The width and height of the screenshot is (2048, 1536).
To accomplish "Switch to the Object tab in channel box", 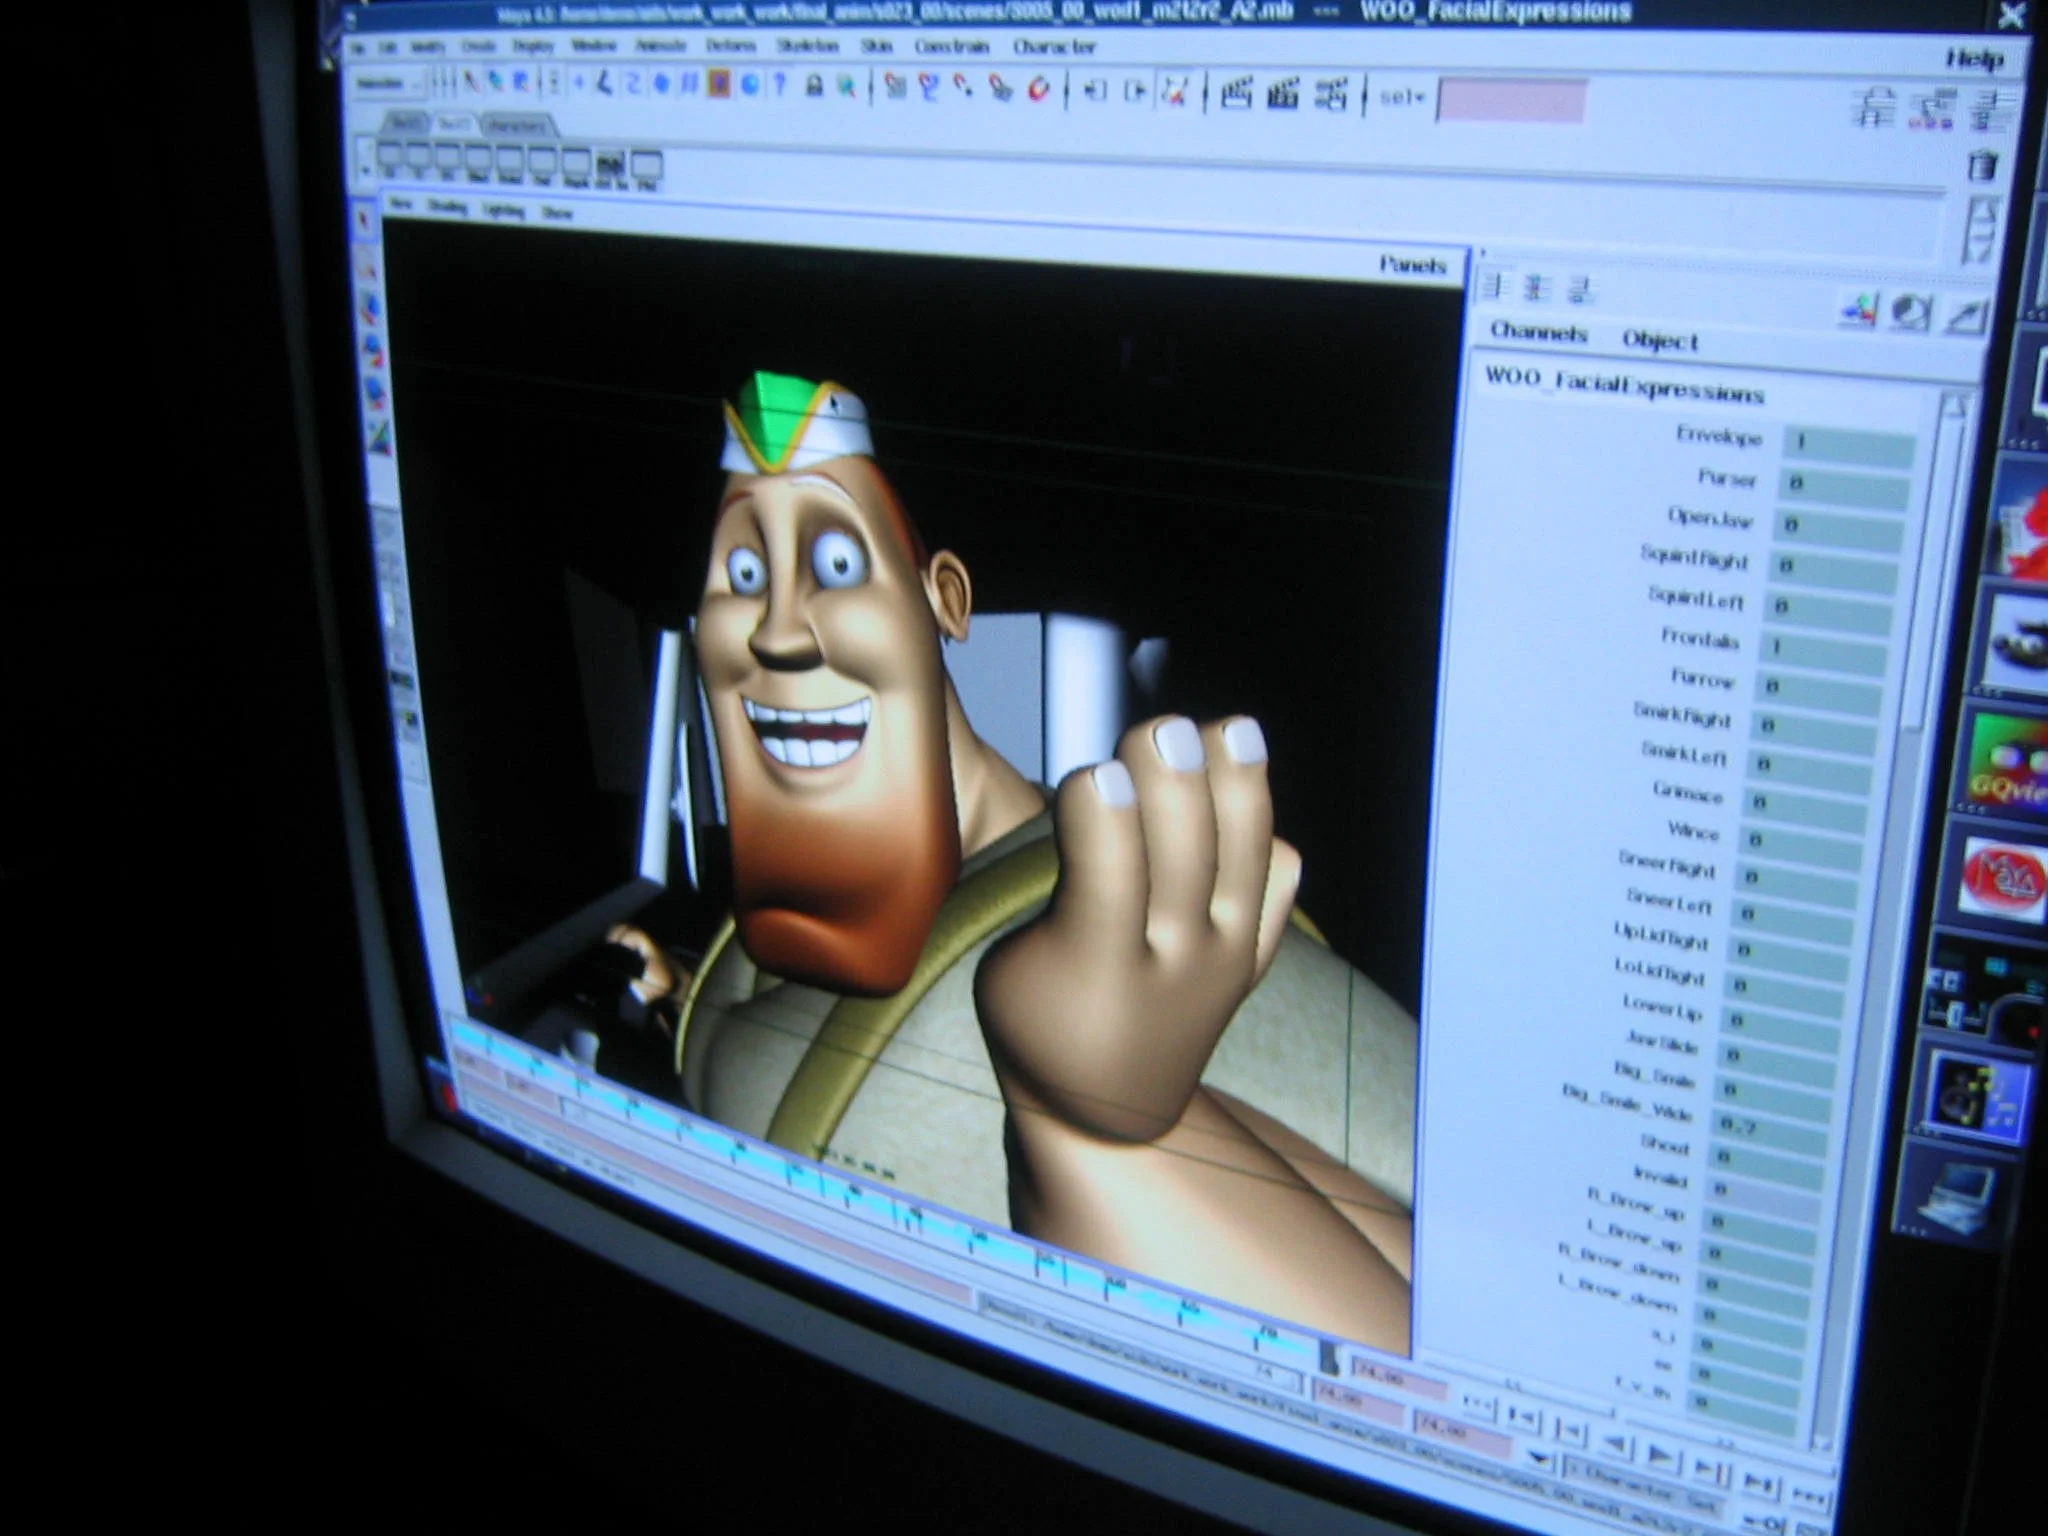I will (x=1660, y=341).
